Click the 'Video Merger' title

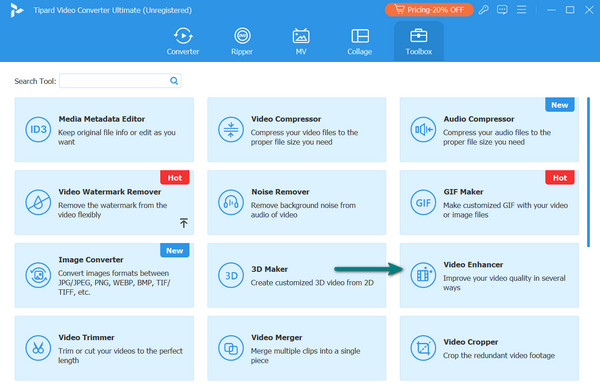click(x=277, y=337)
